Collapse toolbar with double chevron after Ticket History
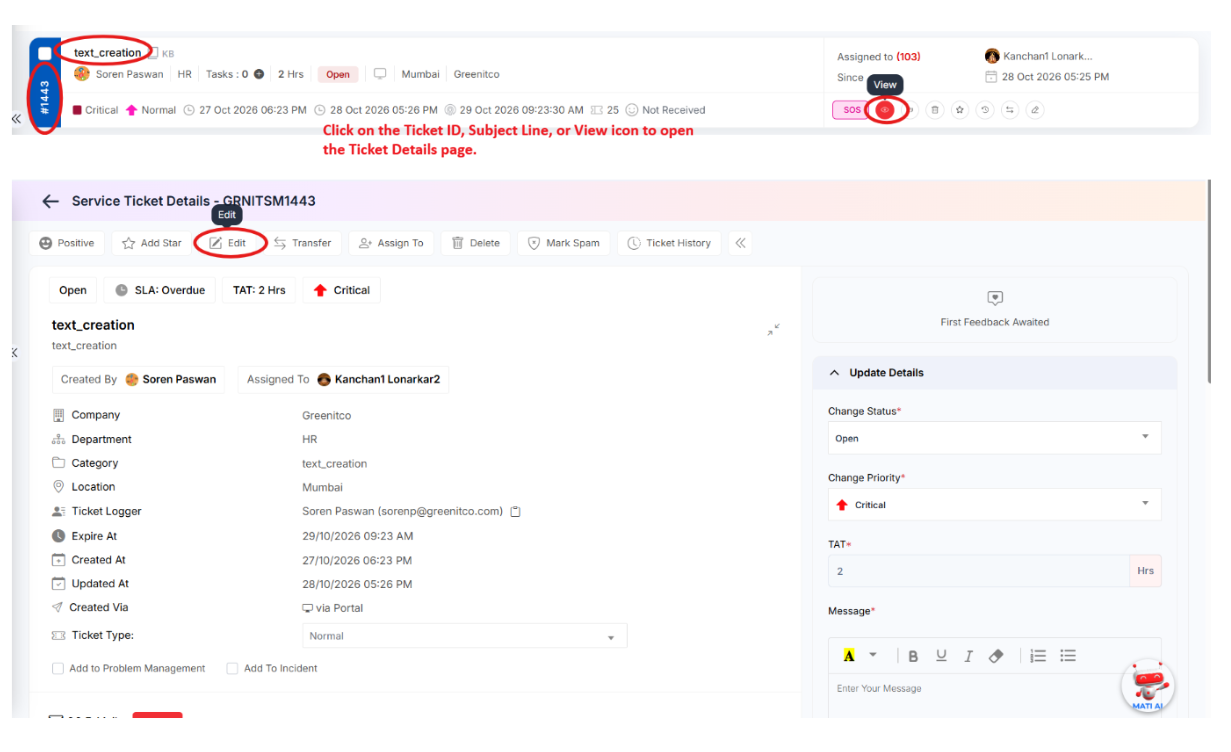Image resolution: width=1231 pixels, height=752 pixels. coord(741,243)
